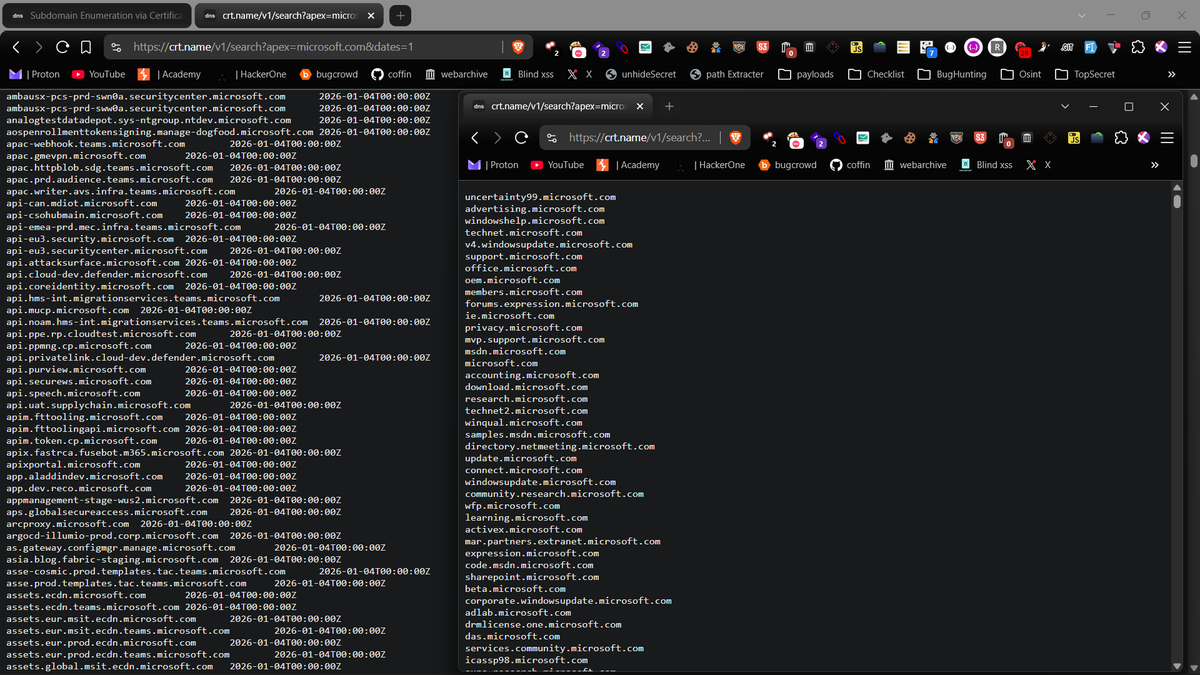Open the GIT extension in the back window's toolbar
1200x675 pixels.
pos(1068,47)
